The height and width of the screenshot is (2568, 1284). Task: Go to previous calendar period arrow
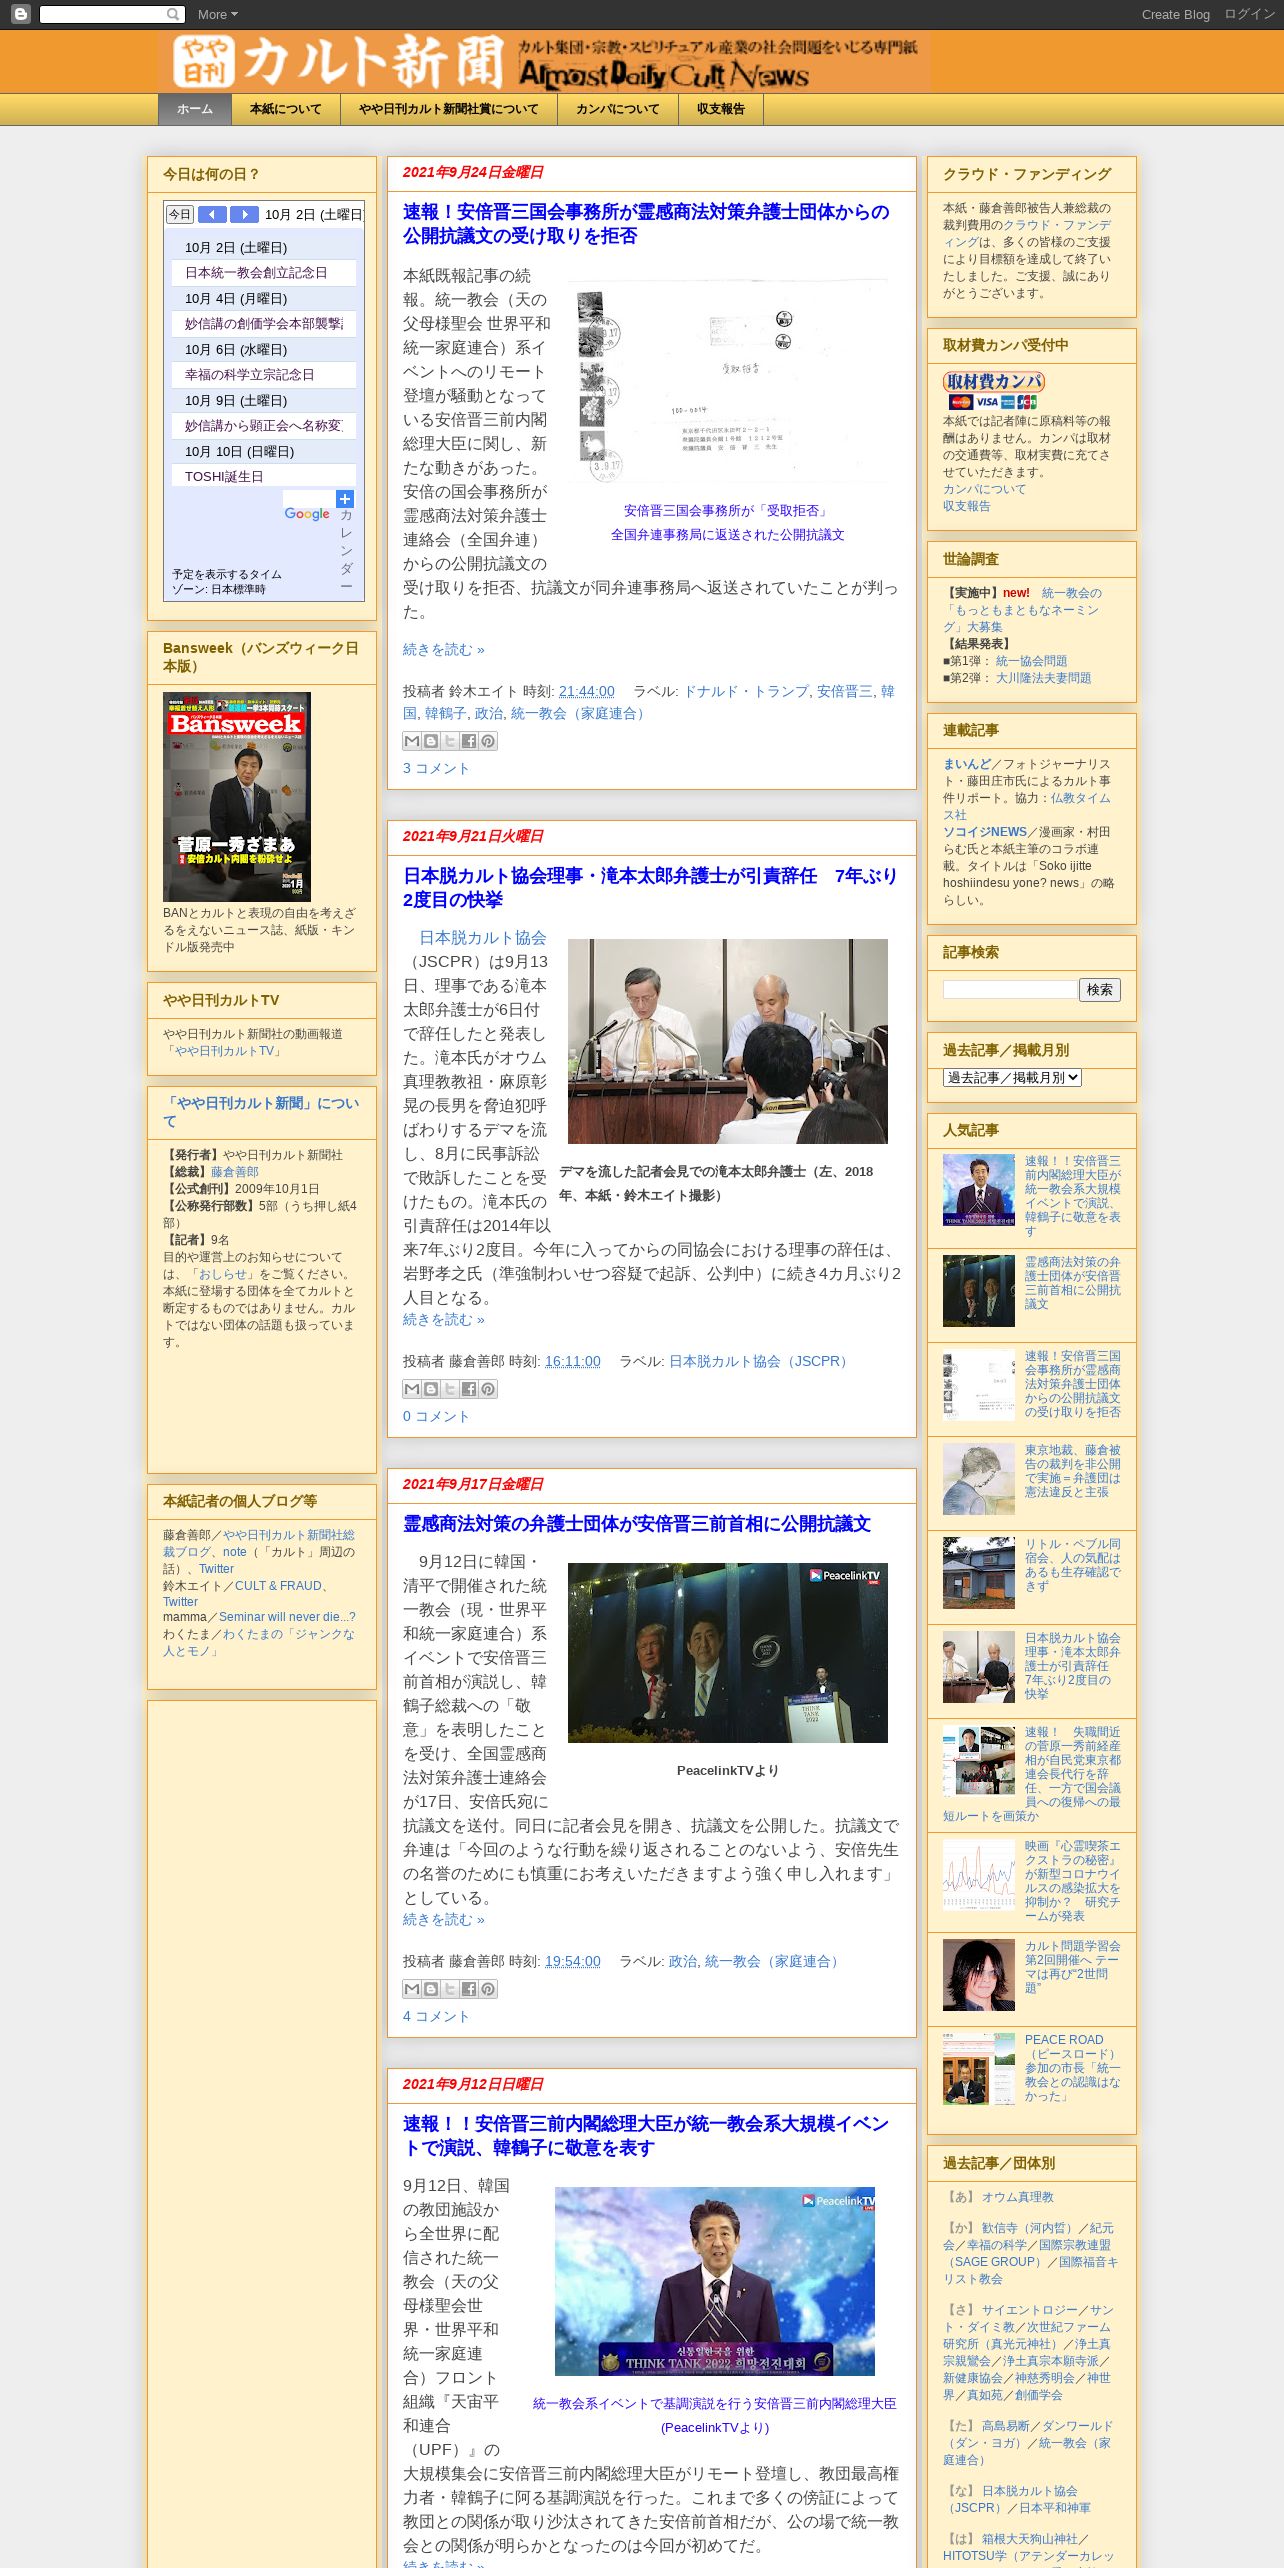click(x=212, y=214)
